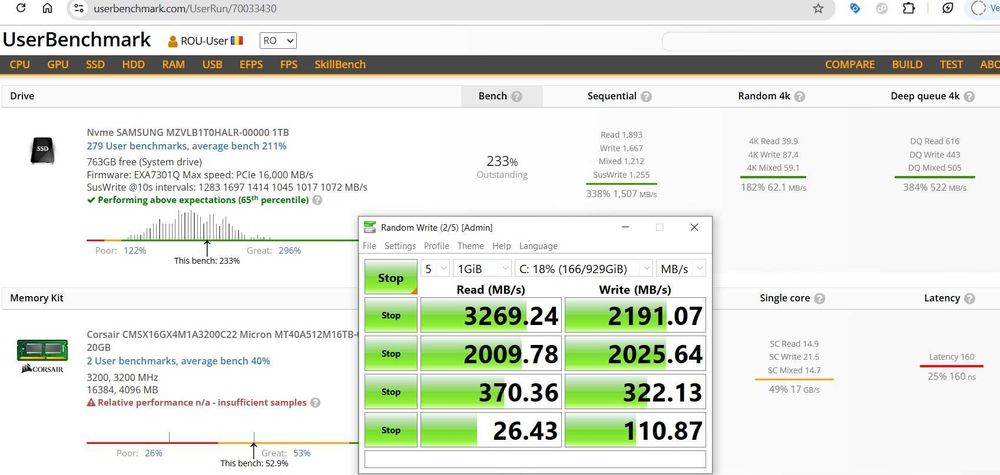The image size is (1000, 475).
Task: Open the CPU navigation tab
Action: tap(20, 64)
